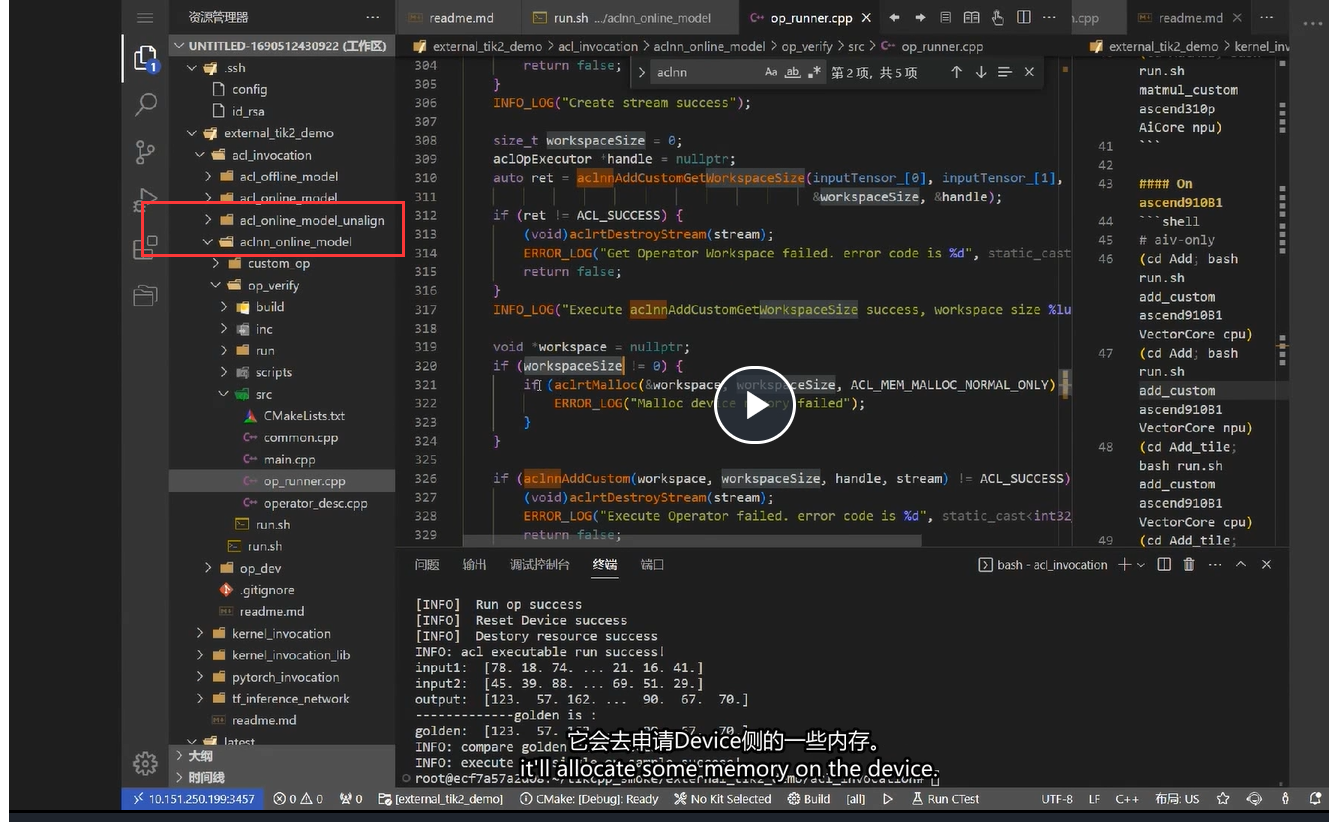Expand the replace row in the find widget
The image size is (1329, 822).
point(642,72)
